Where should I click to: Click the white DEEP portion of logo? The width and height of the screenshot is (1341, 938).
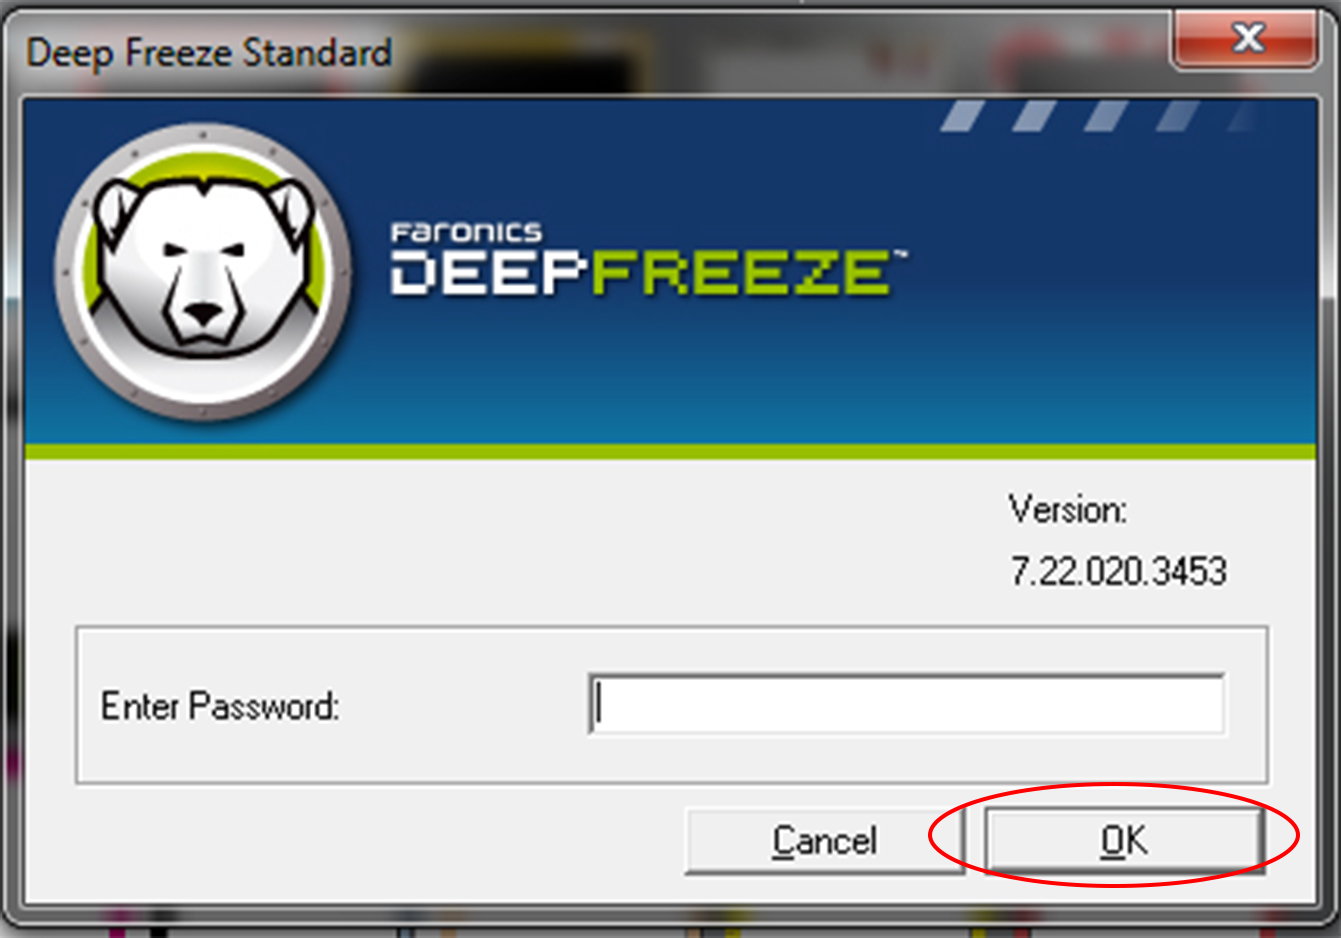coord(490,273)
